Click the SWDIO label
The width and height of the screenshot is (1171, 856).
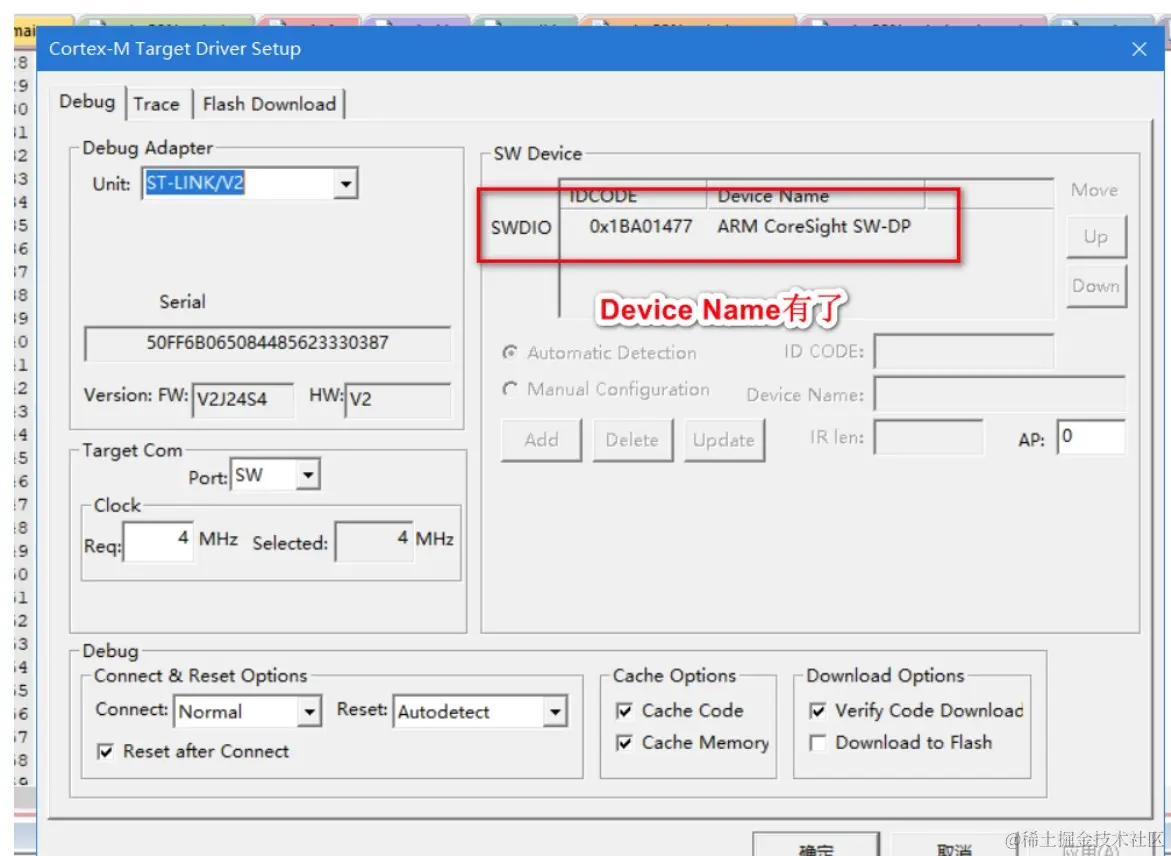pos(521,227)
